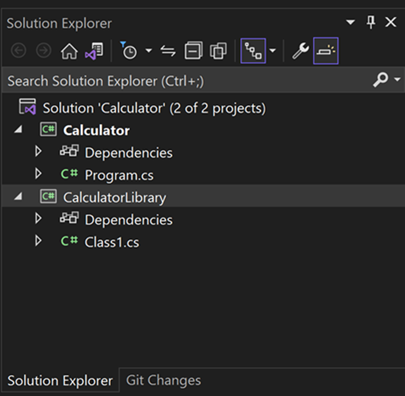Screen dimensions: 405x396
Task: Collapse All nodes using toolbar icon
Action: tap(193, 51)
